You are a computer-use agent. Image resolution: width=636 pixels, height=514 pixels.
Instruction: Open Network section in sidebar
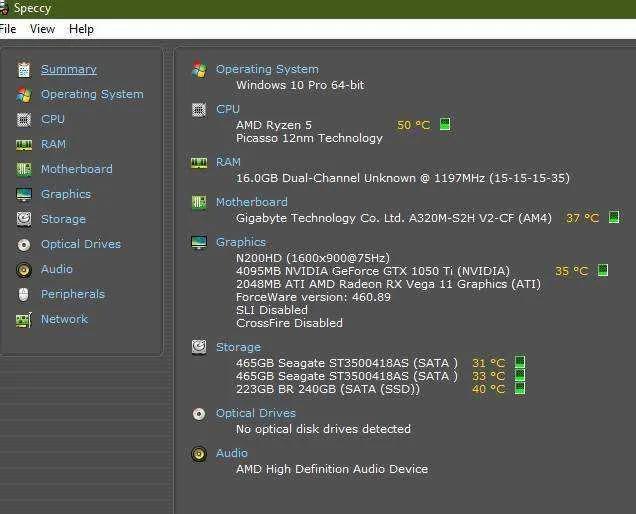(x=64, y=319)
